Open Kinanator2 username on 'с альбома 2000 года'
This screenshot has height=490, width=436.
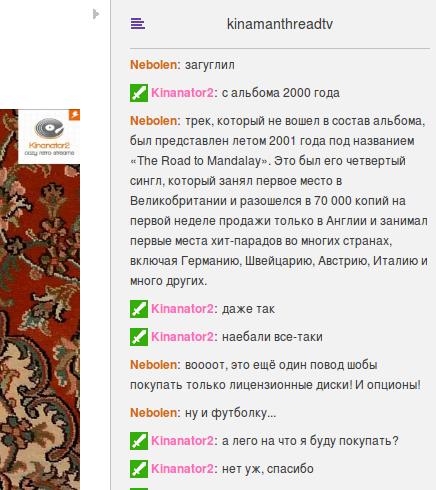point(182,93)
